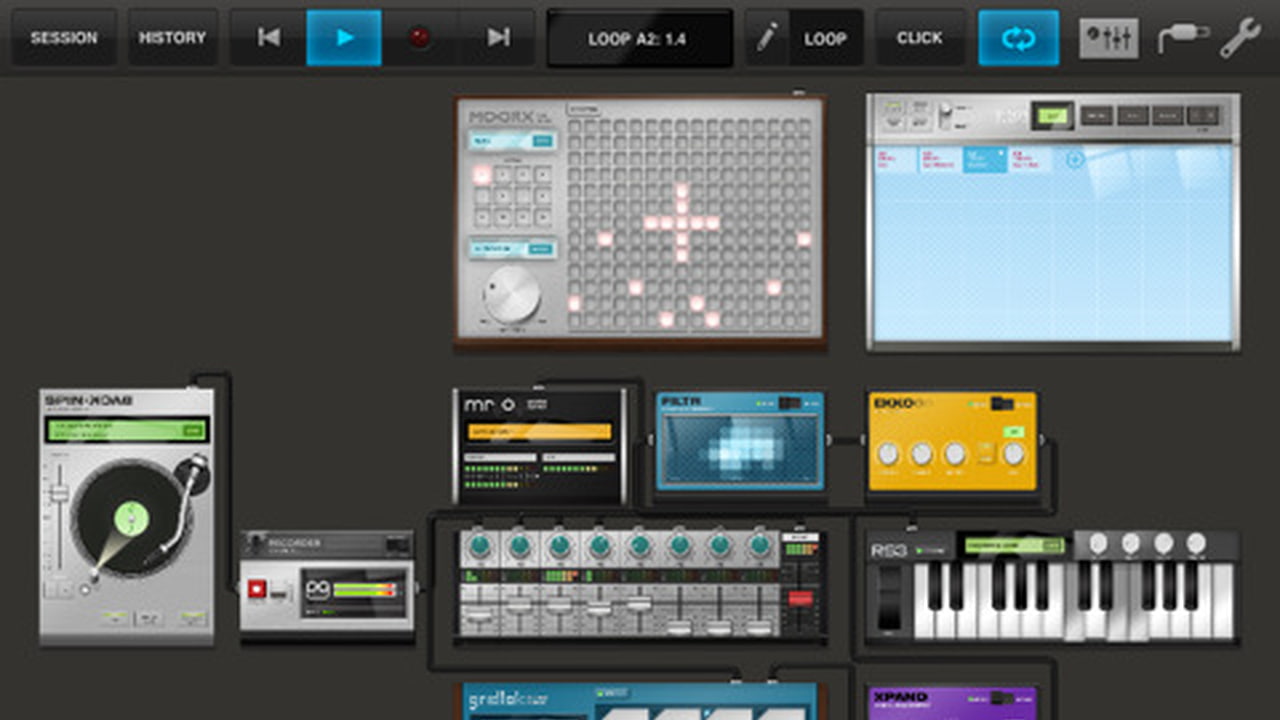Select the highlighted blue slot on the touchpad

pyautogui.click(x=985, y=160)
